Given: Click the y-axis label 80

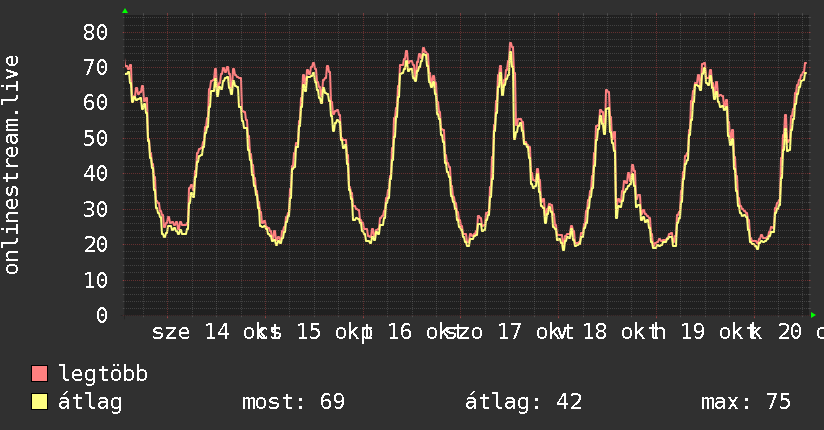Looking at the screenshot, I should click(95, 33).
